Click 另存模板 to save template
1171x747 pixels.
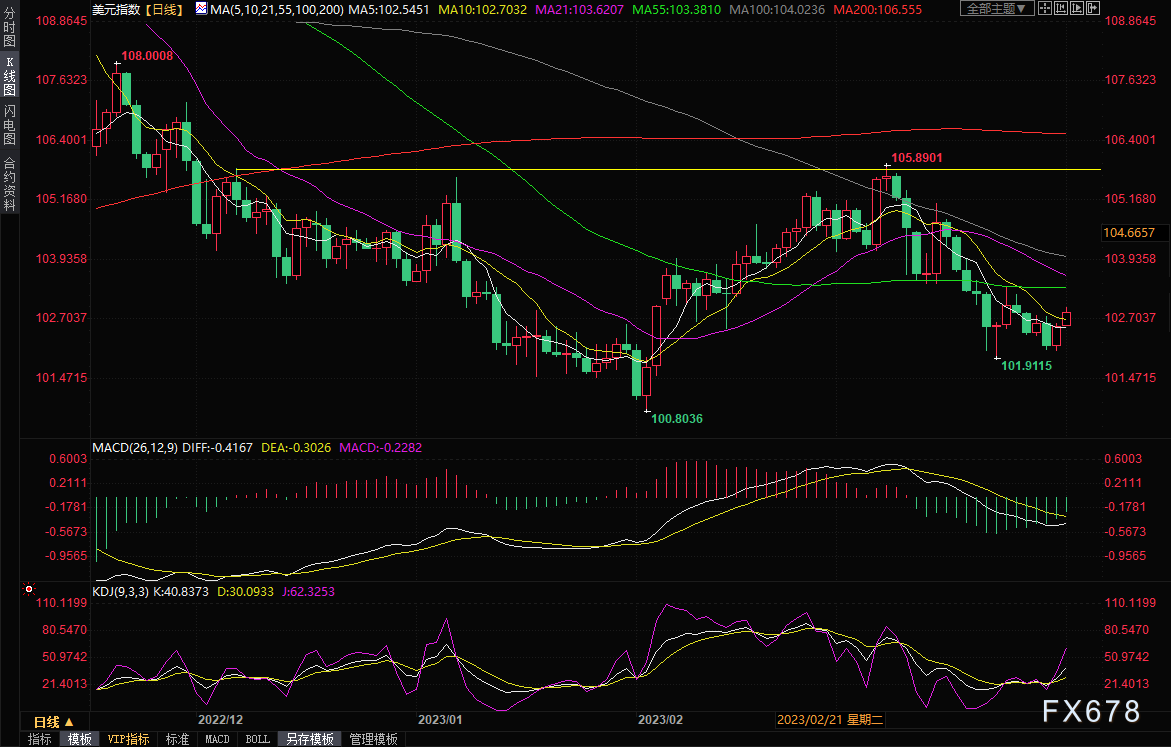309,739
